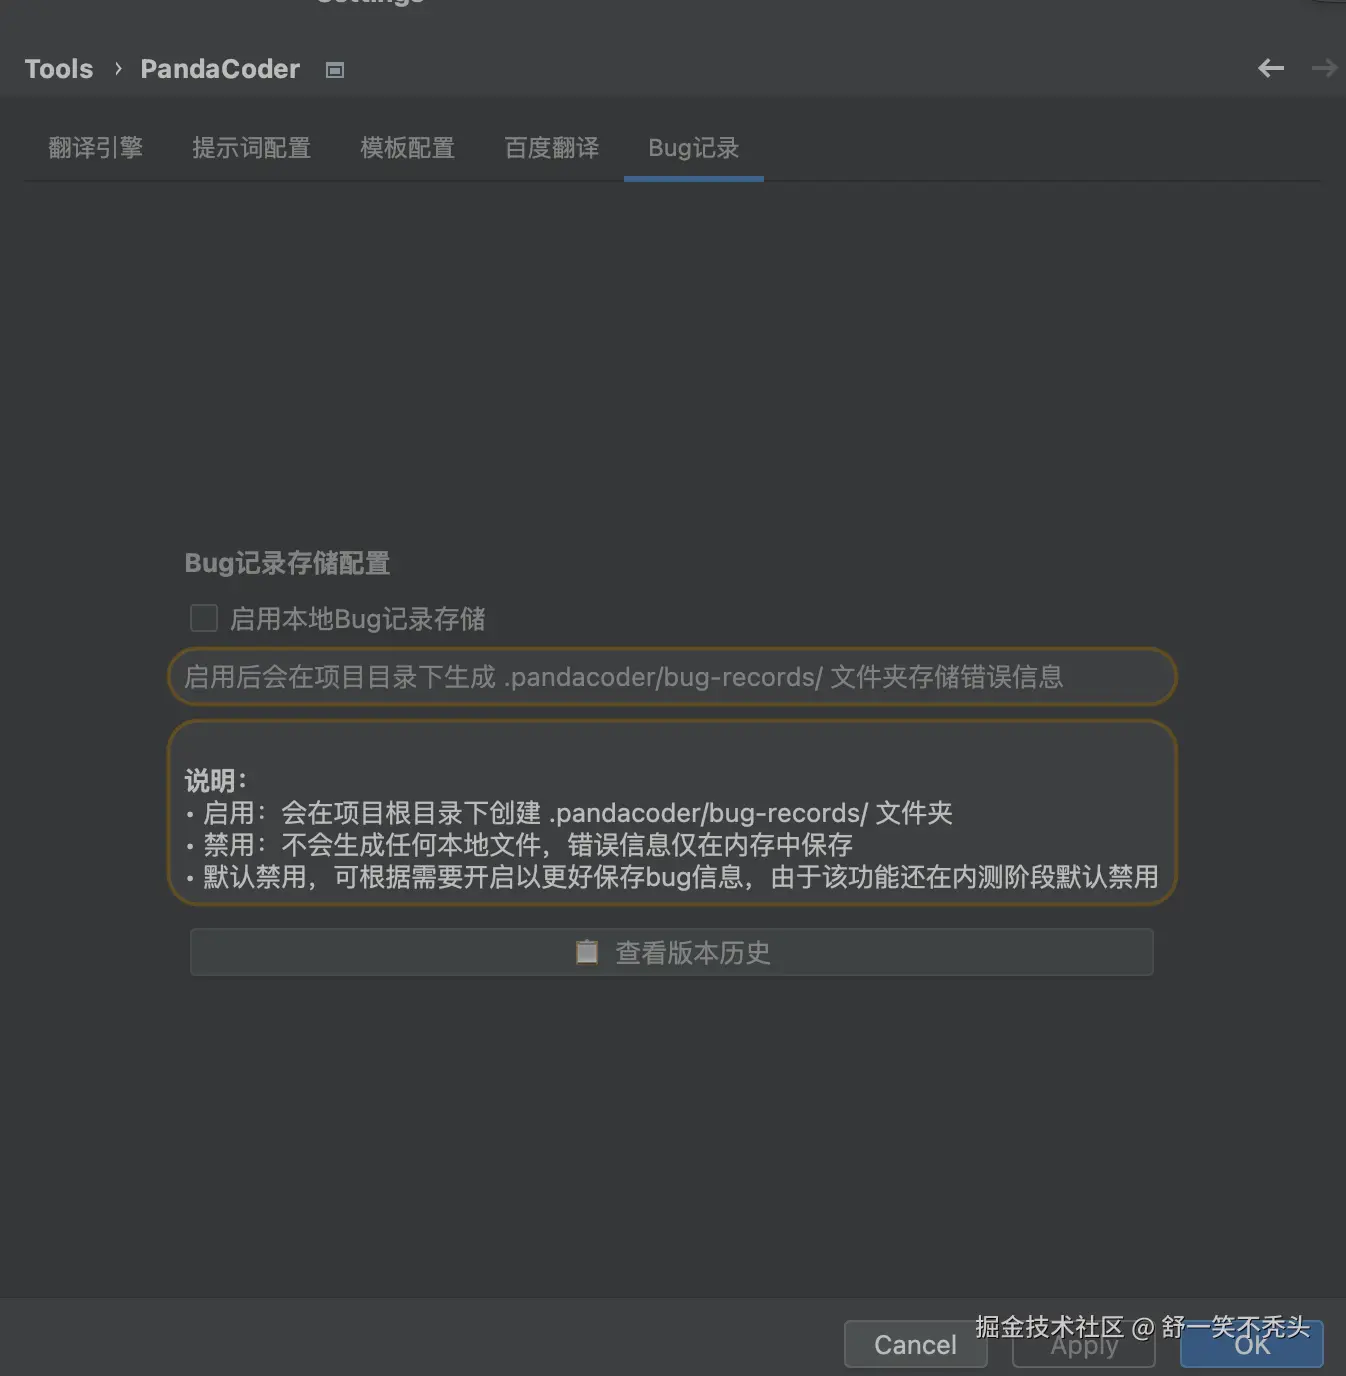This screenshot has height=1376, width=1346.
Task: Select the Bug记录 tab
Action: tap(693, 148)
